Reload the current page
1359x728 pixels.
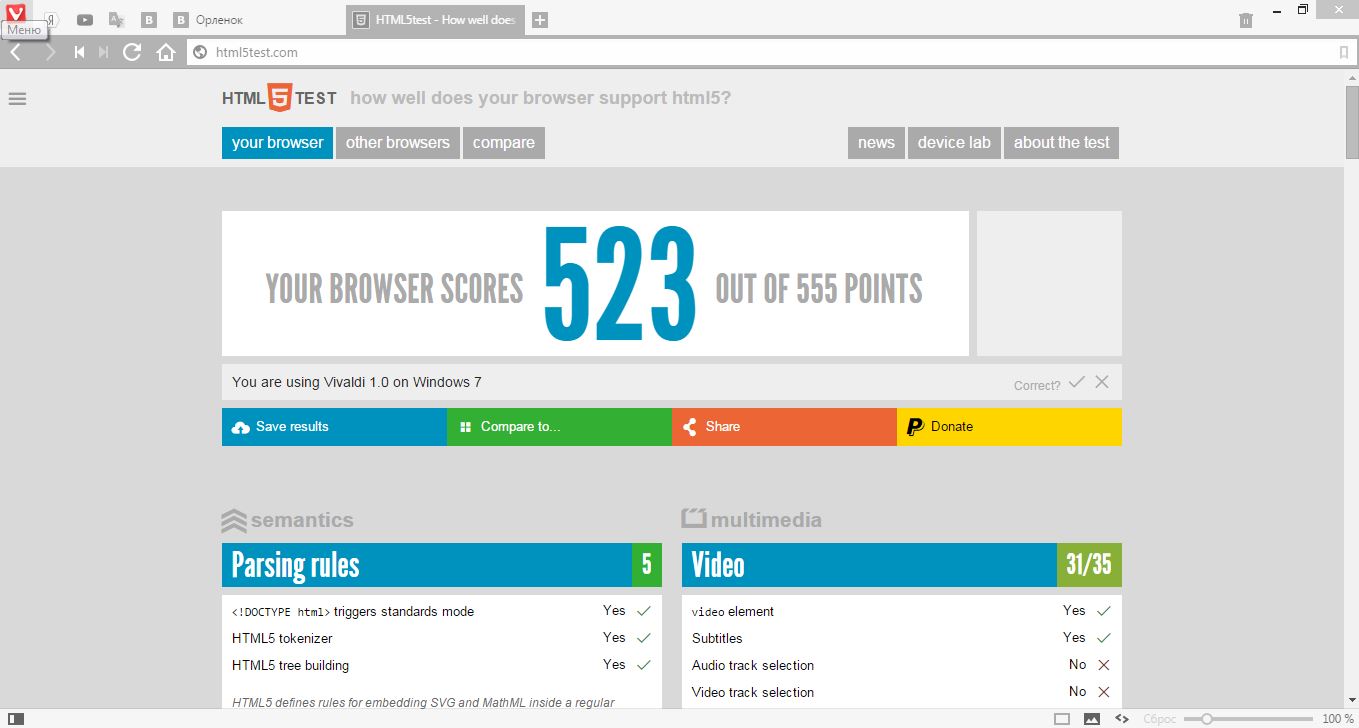pyautogui.click(x=132, y=52)
